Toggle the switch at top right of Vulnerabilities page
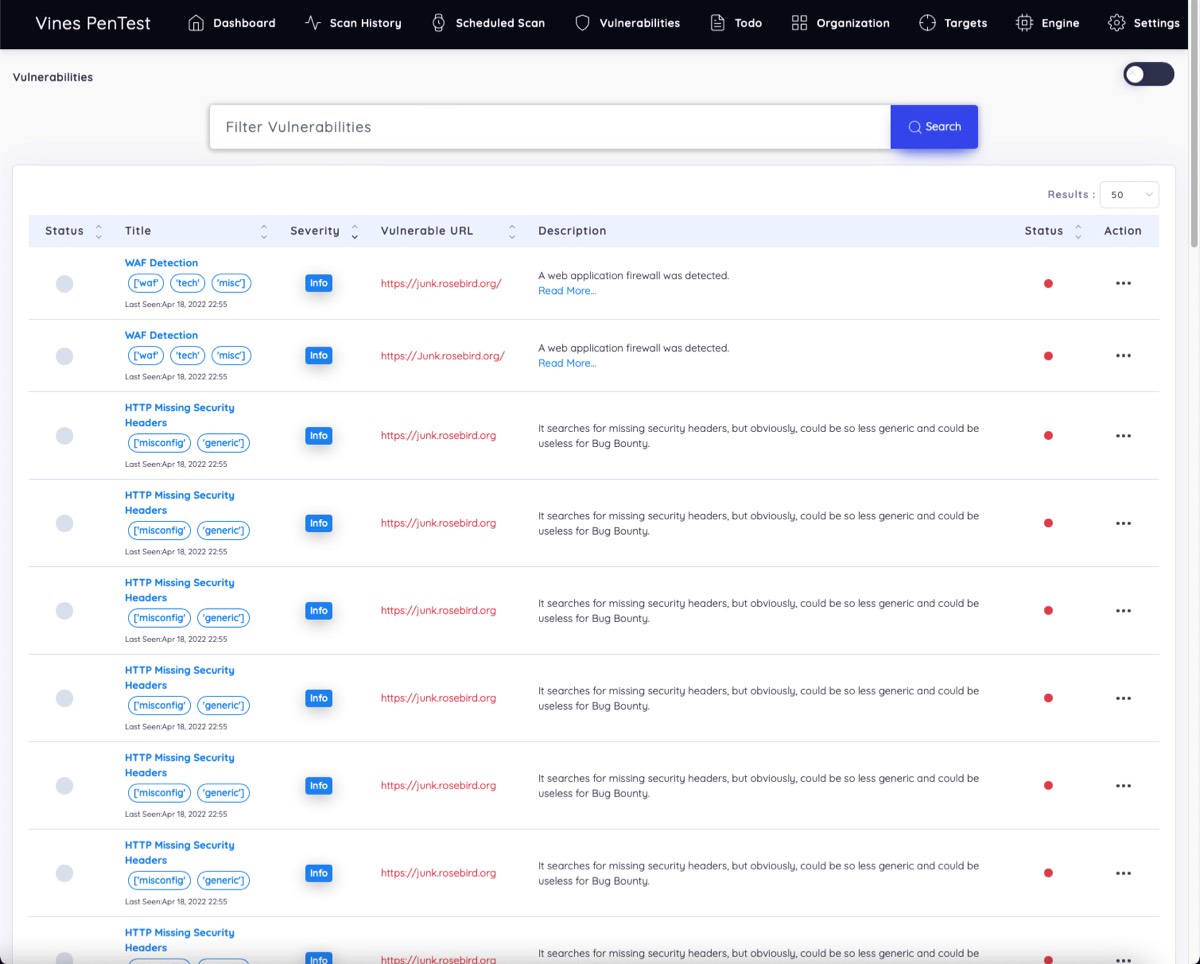This screenshot has width=1200, height=964. (1148, 74)
